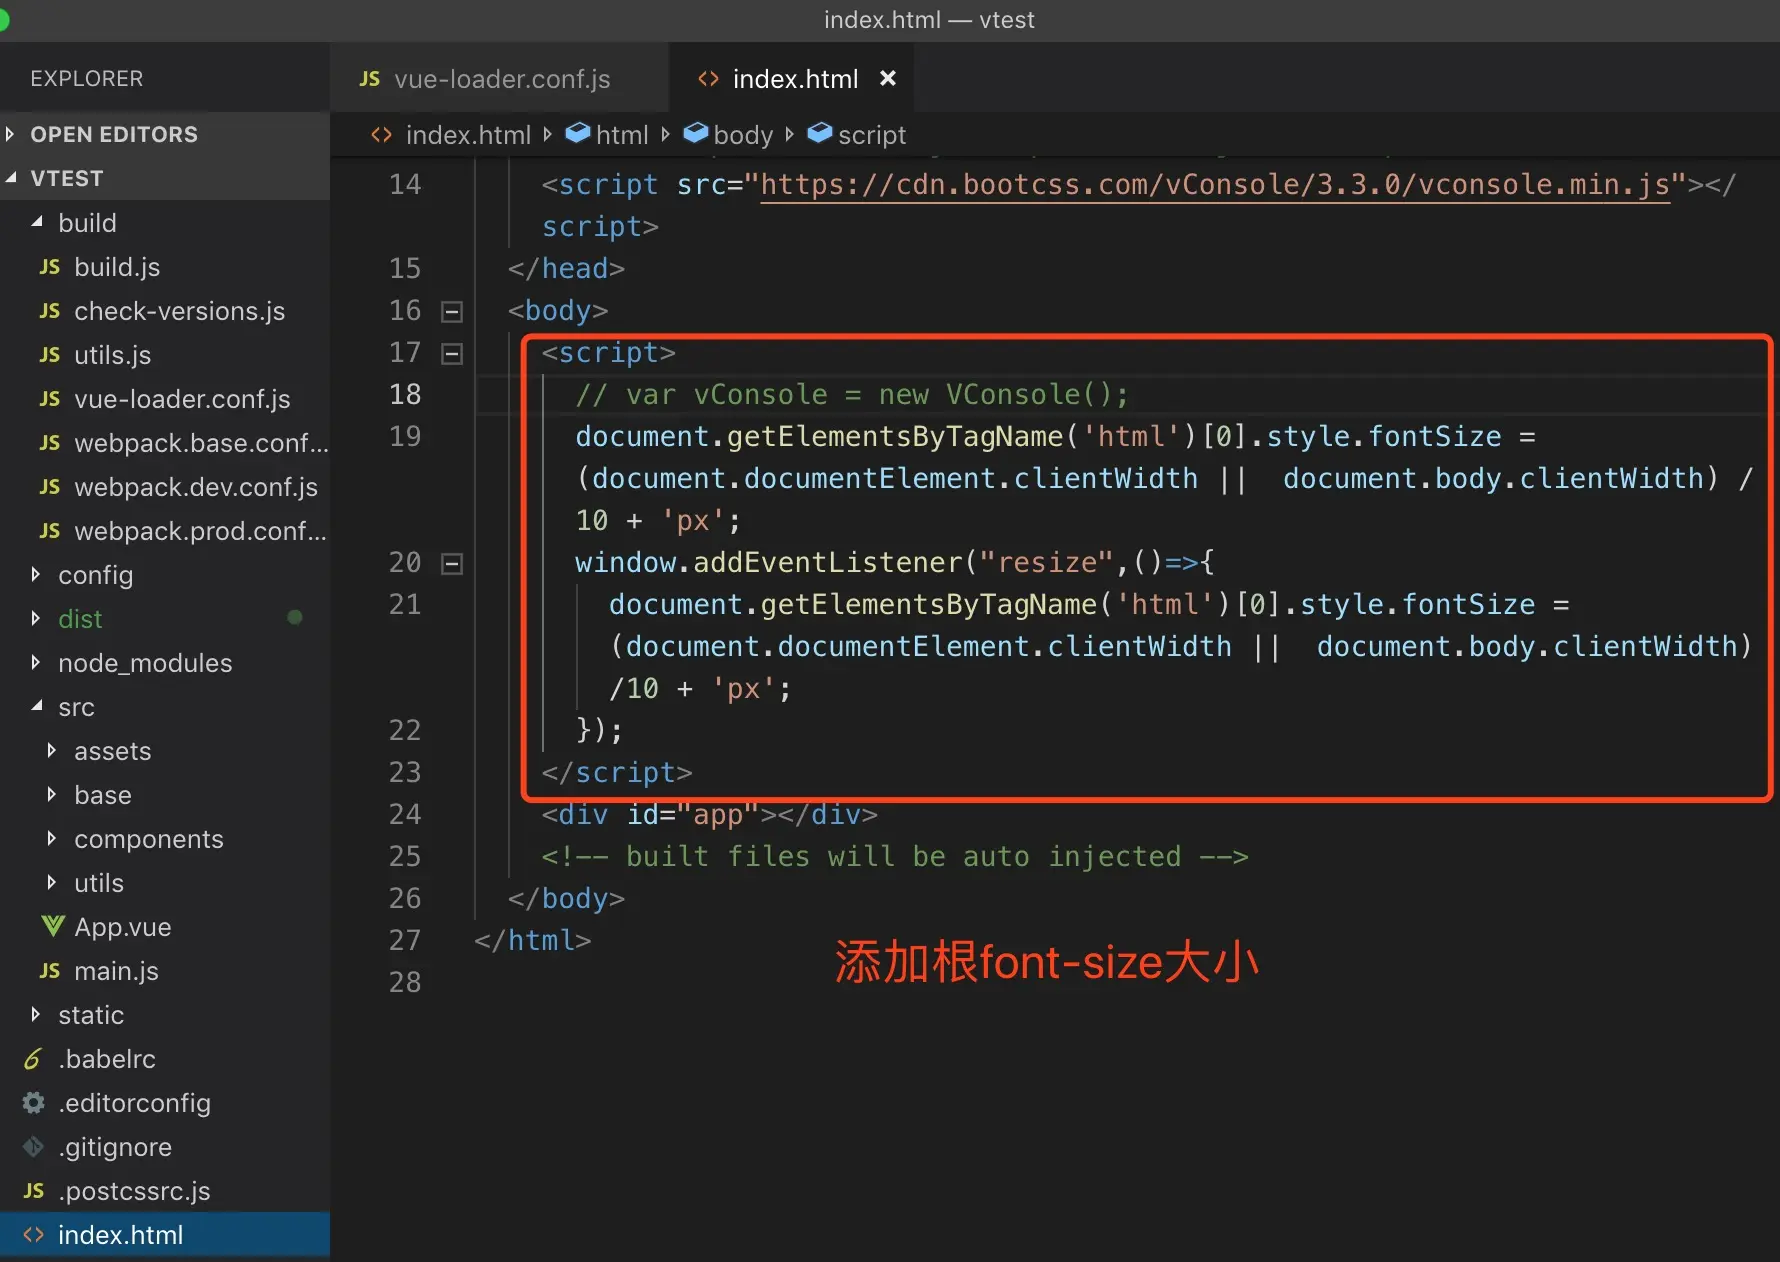Open the .gitignore file
1780x1262 pixels.
click(115, 1147)
